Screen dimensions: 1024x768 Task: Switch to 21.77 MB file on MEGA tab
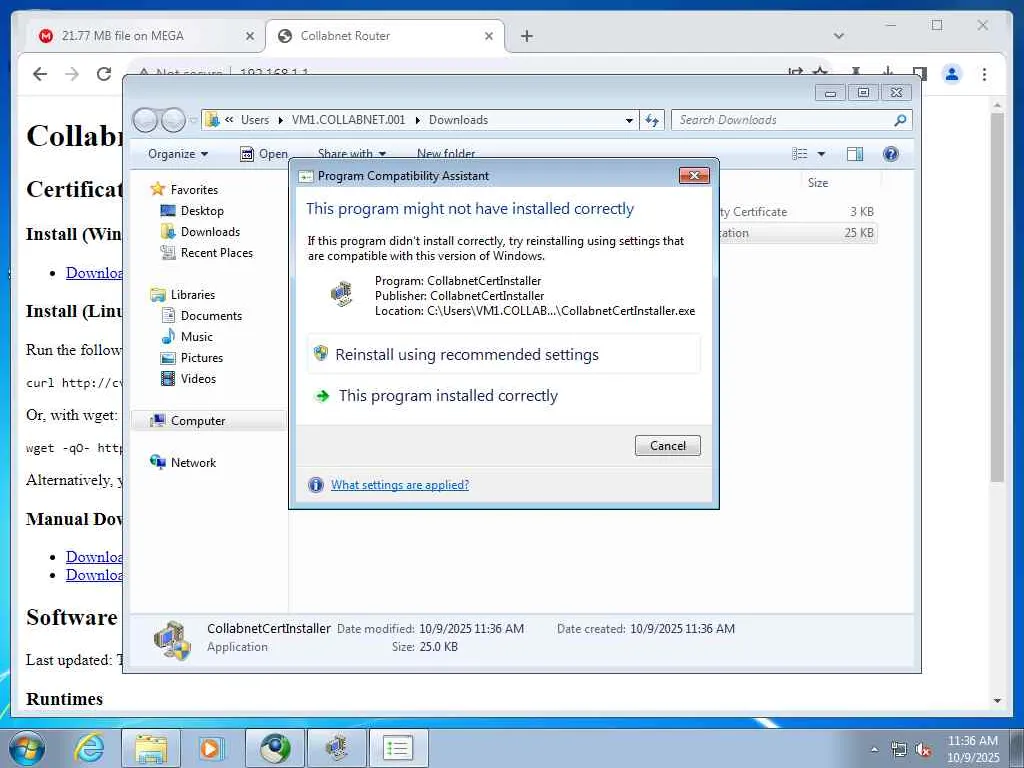[146, 36]
